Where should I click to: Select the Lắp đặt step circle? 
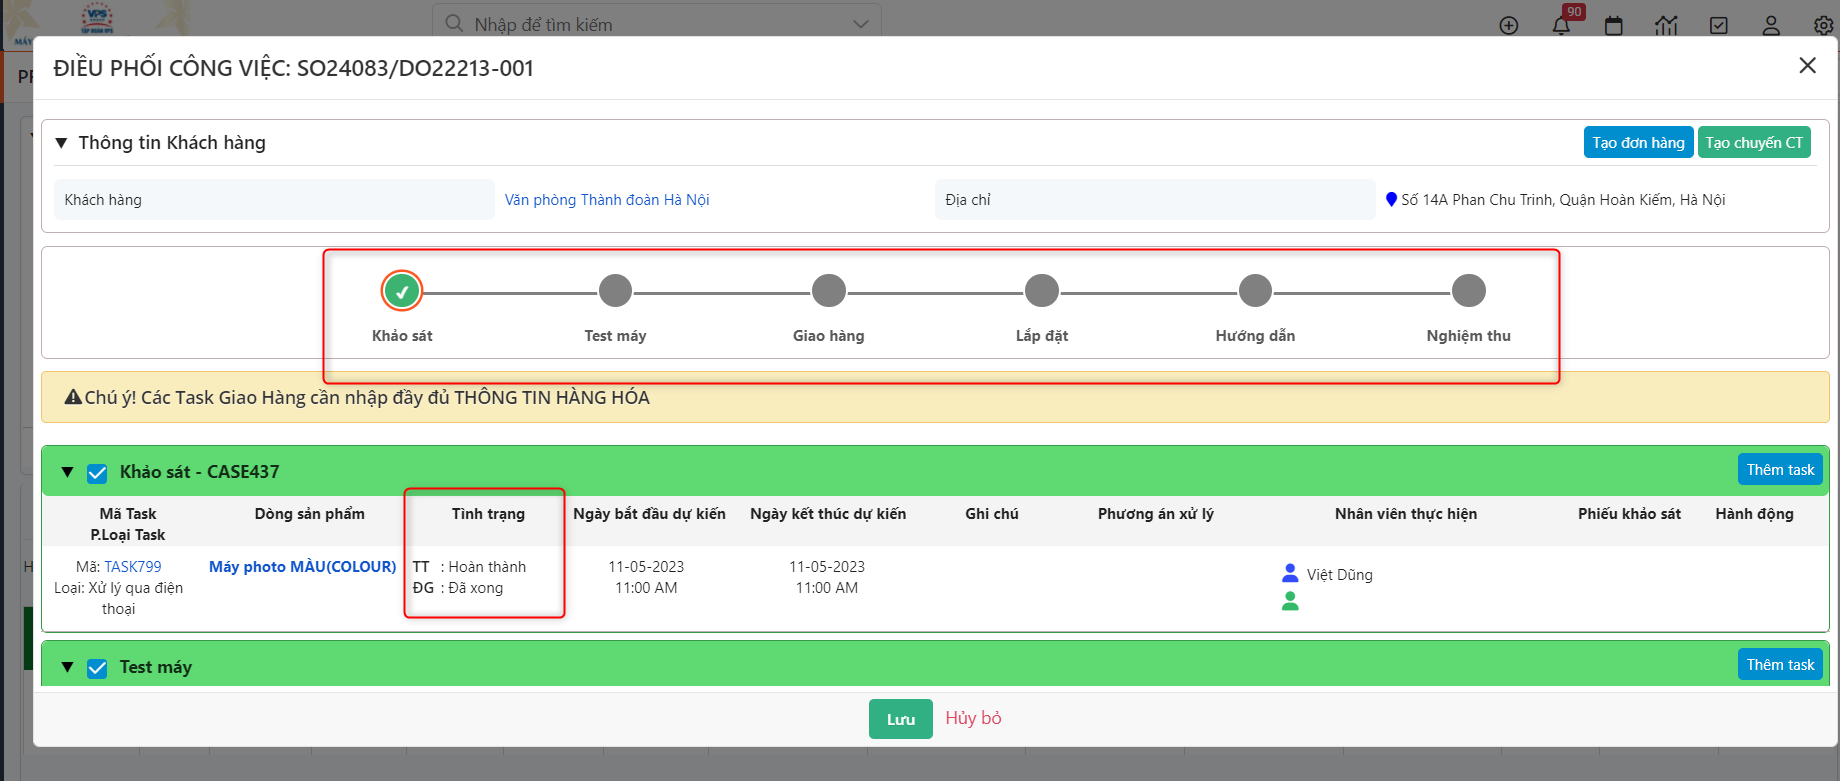pyautogui.click(x=1042, y=291)
